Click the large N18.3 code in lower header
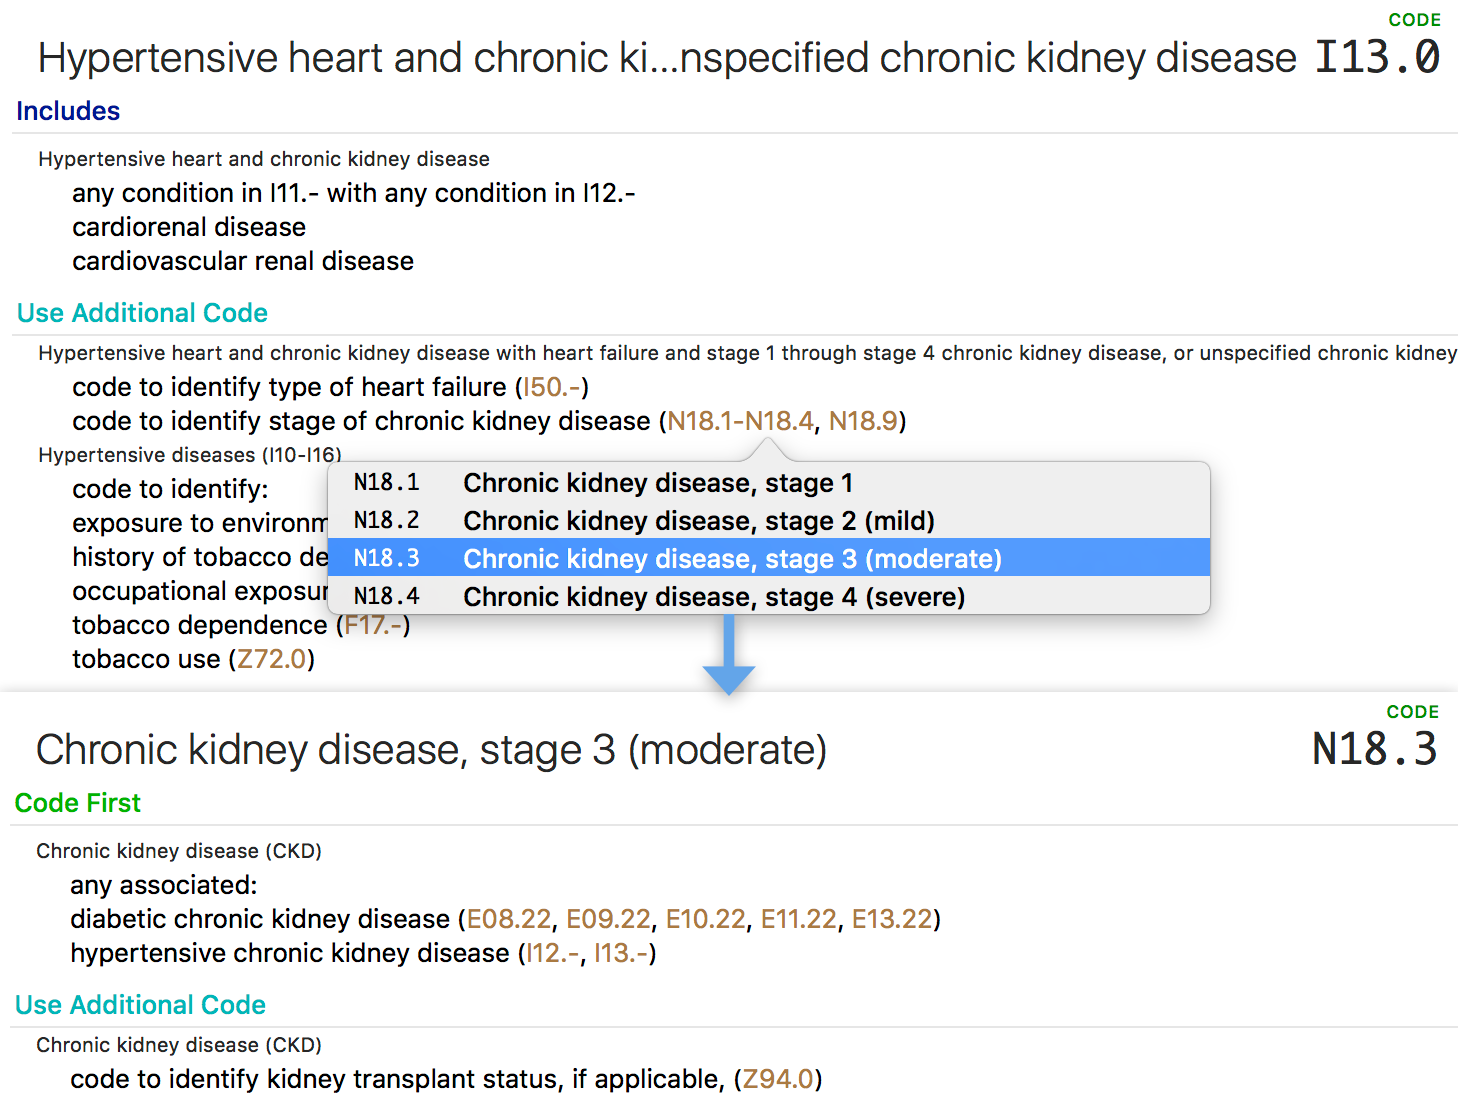The height and width of the screenshot is (1109, 1458). [x=1374, y=749]
